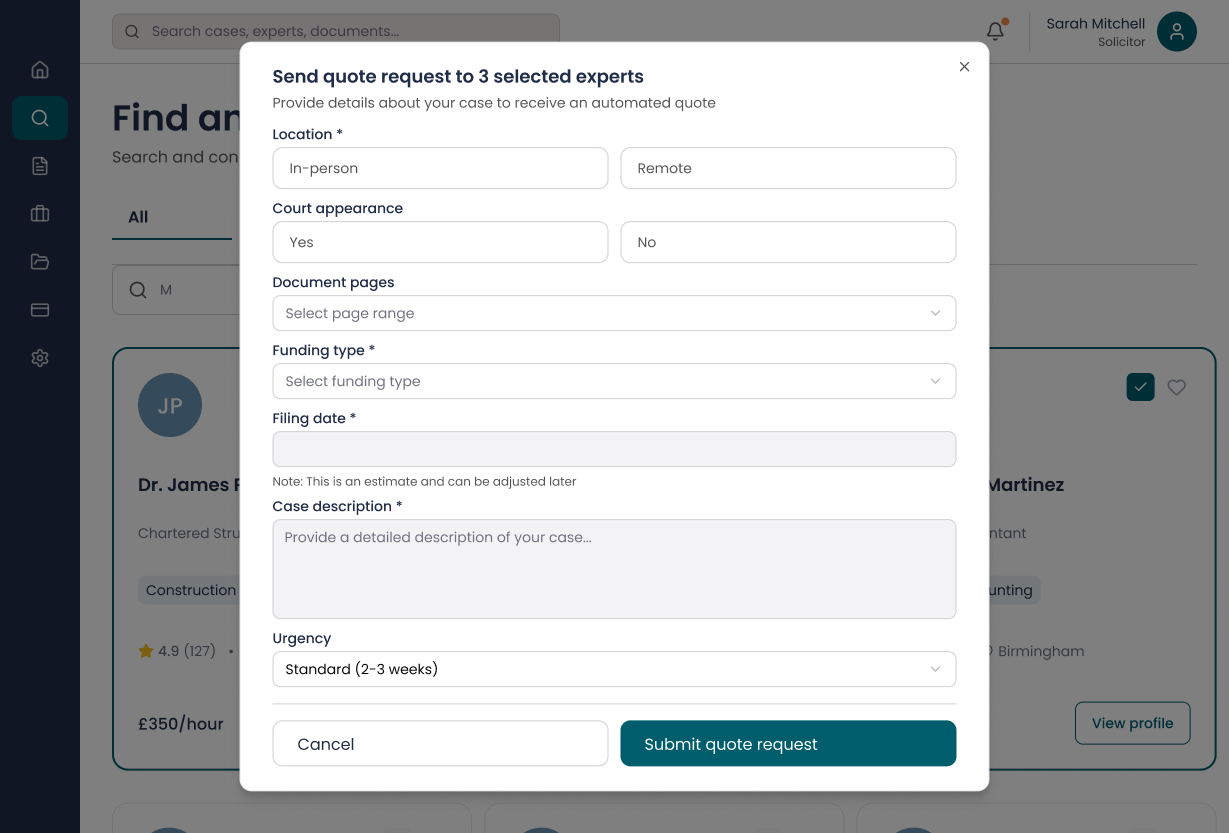The height and width of the screenshot is (833, 1229).
Task: Open the Funding type dropdown
Action: 614,381
